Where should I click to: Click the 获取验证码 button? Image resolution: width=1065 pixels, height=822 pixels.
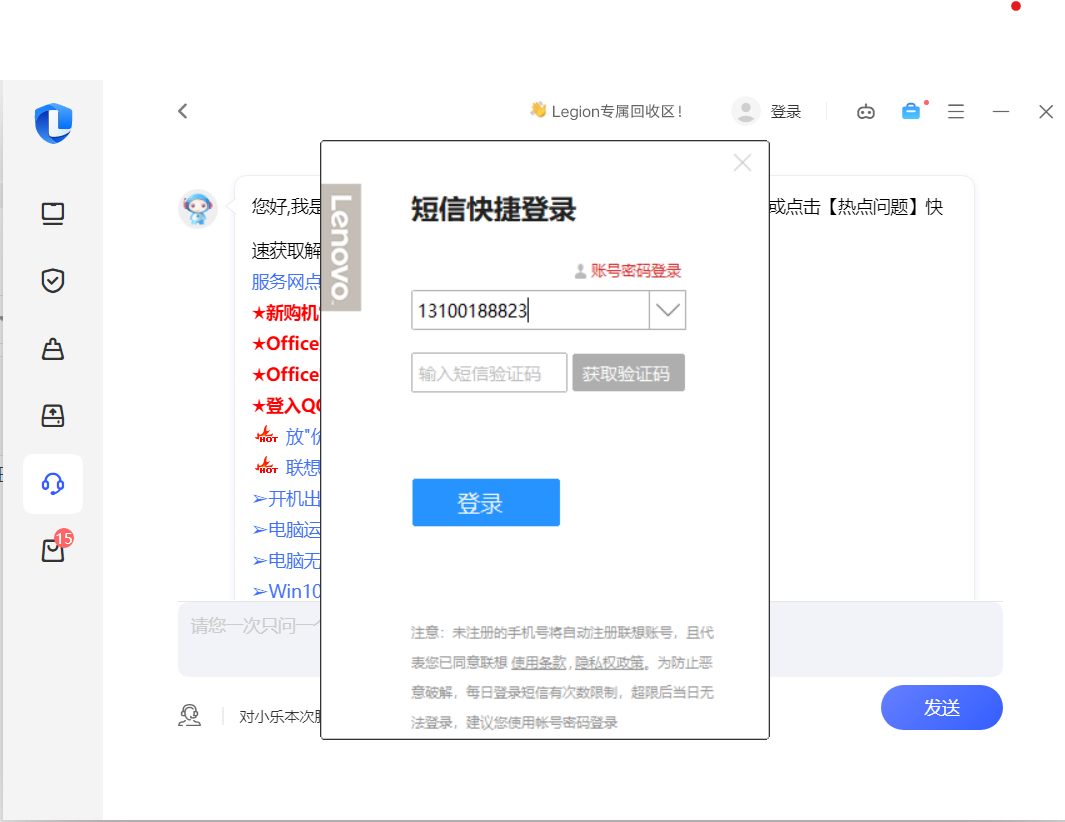pos(628,373)
